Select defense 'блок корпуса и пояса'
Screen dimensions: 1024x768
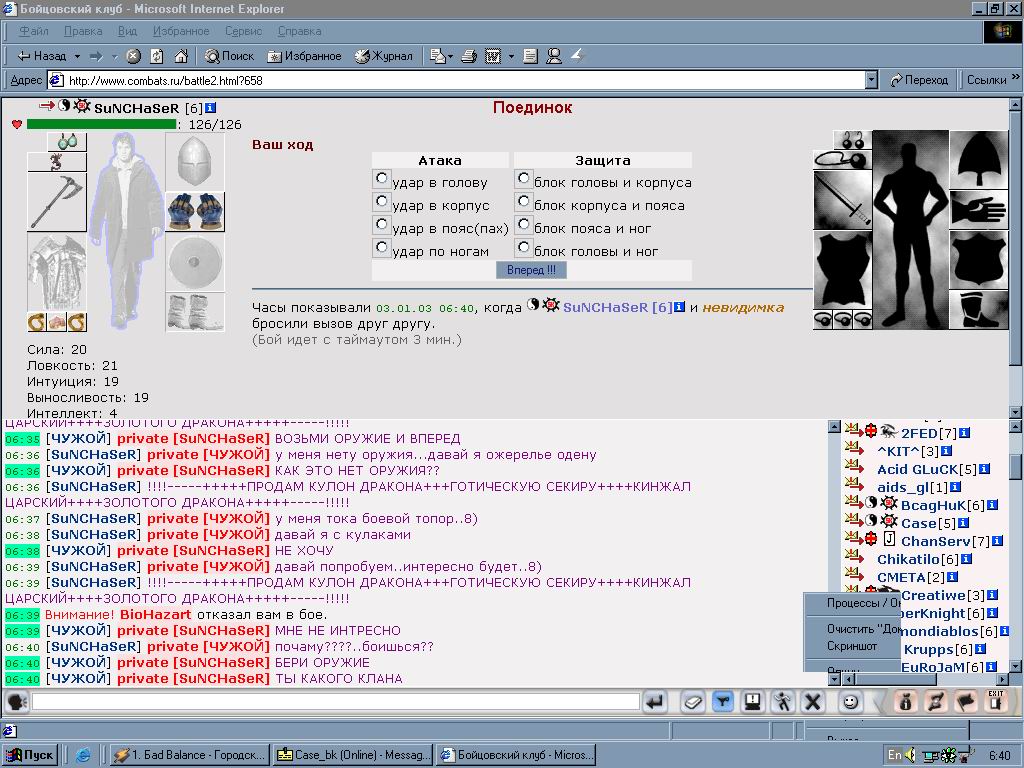click(x=523, y=201)
